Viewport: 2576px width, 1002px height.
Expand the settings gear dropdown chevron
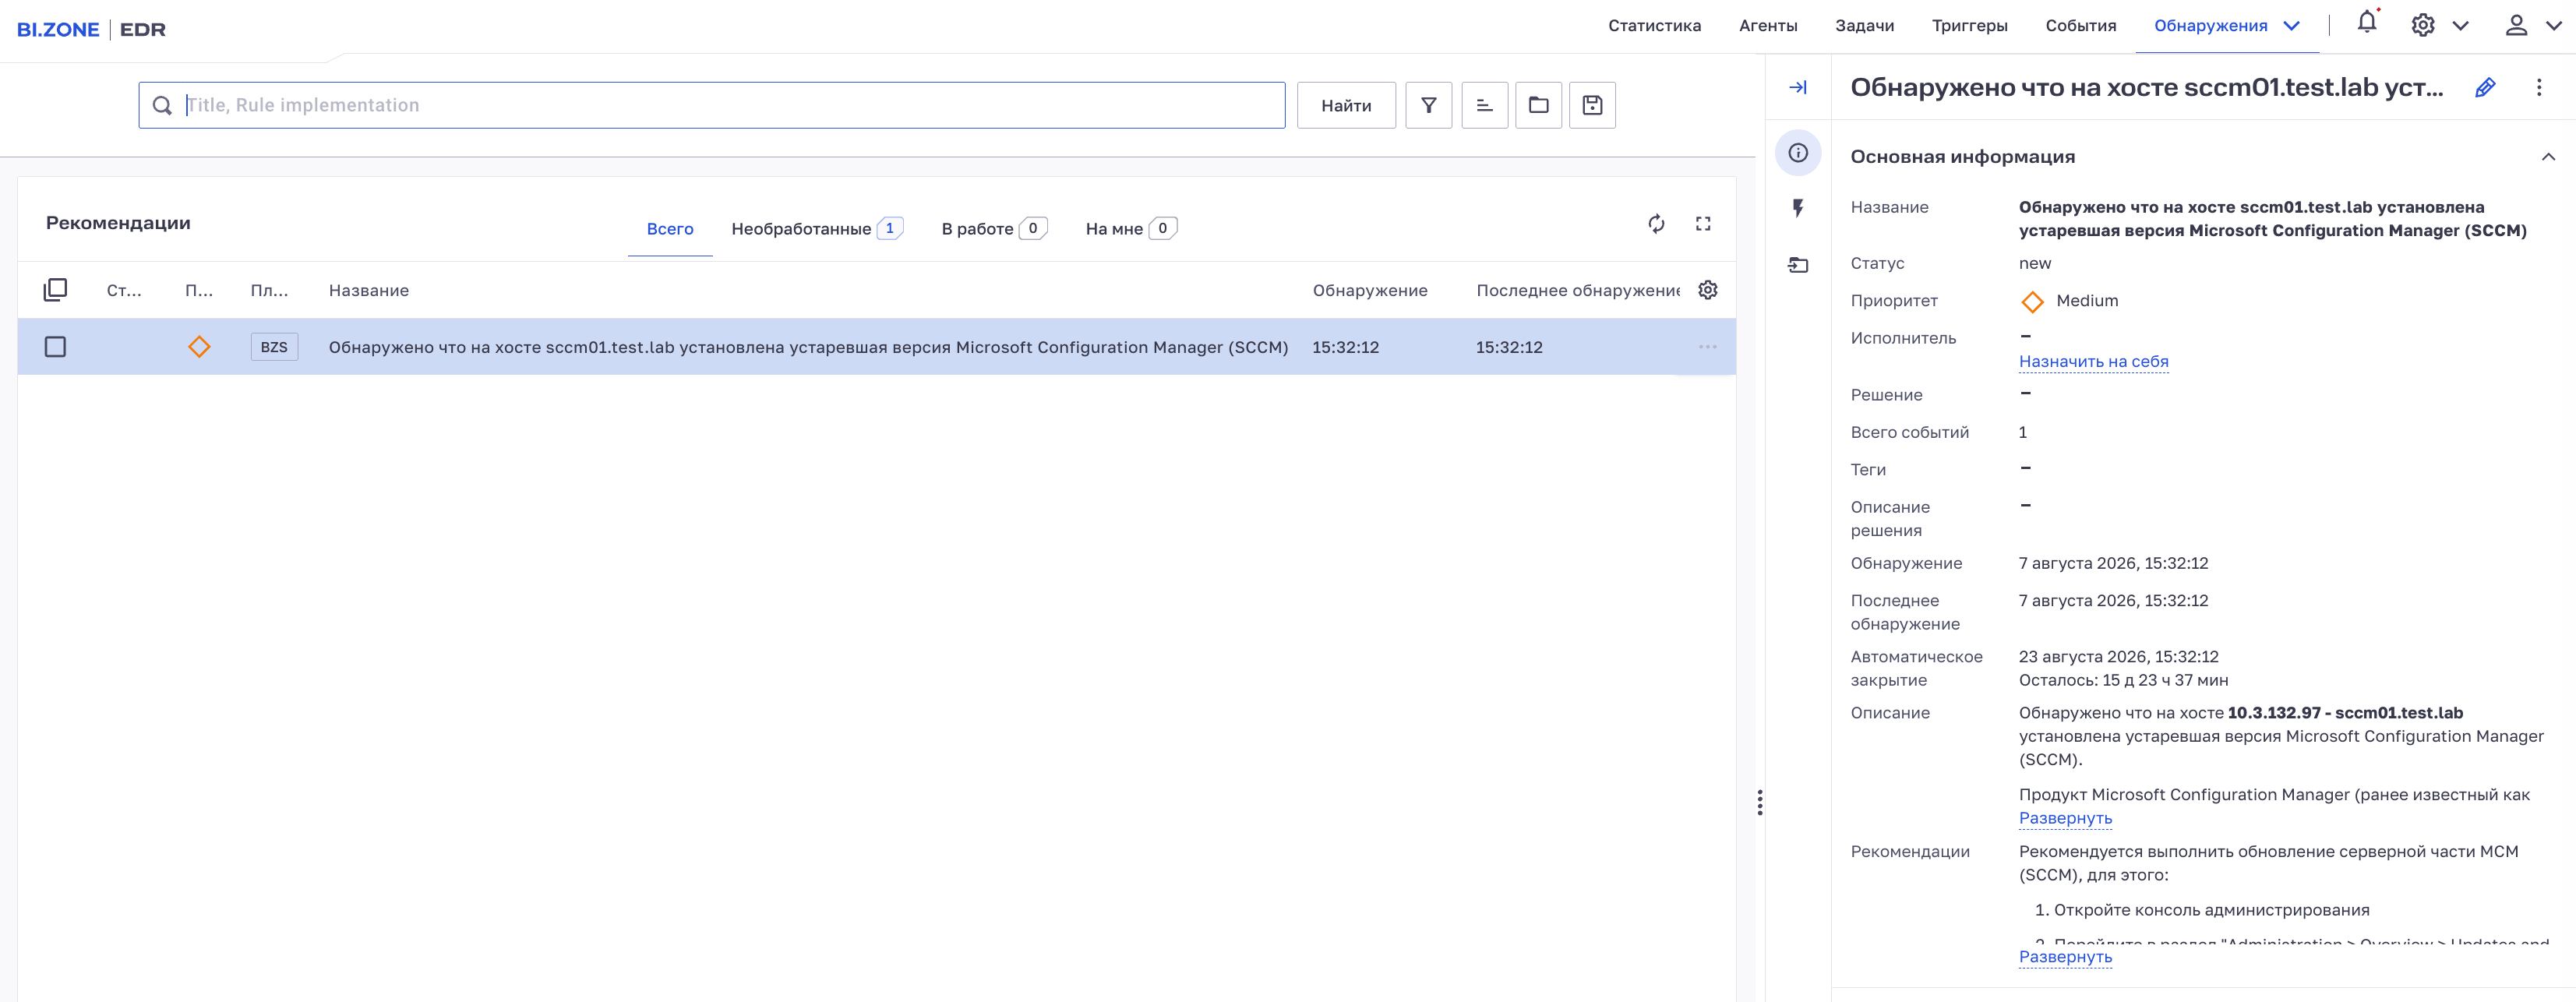(x=2461, y=26)
